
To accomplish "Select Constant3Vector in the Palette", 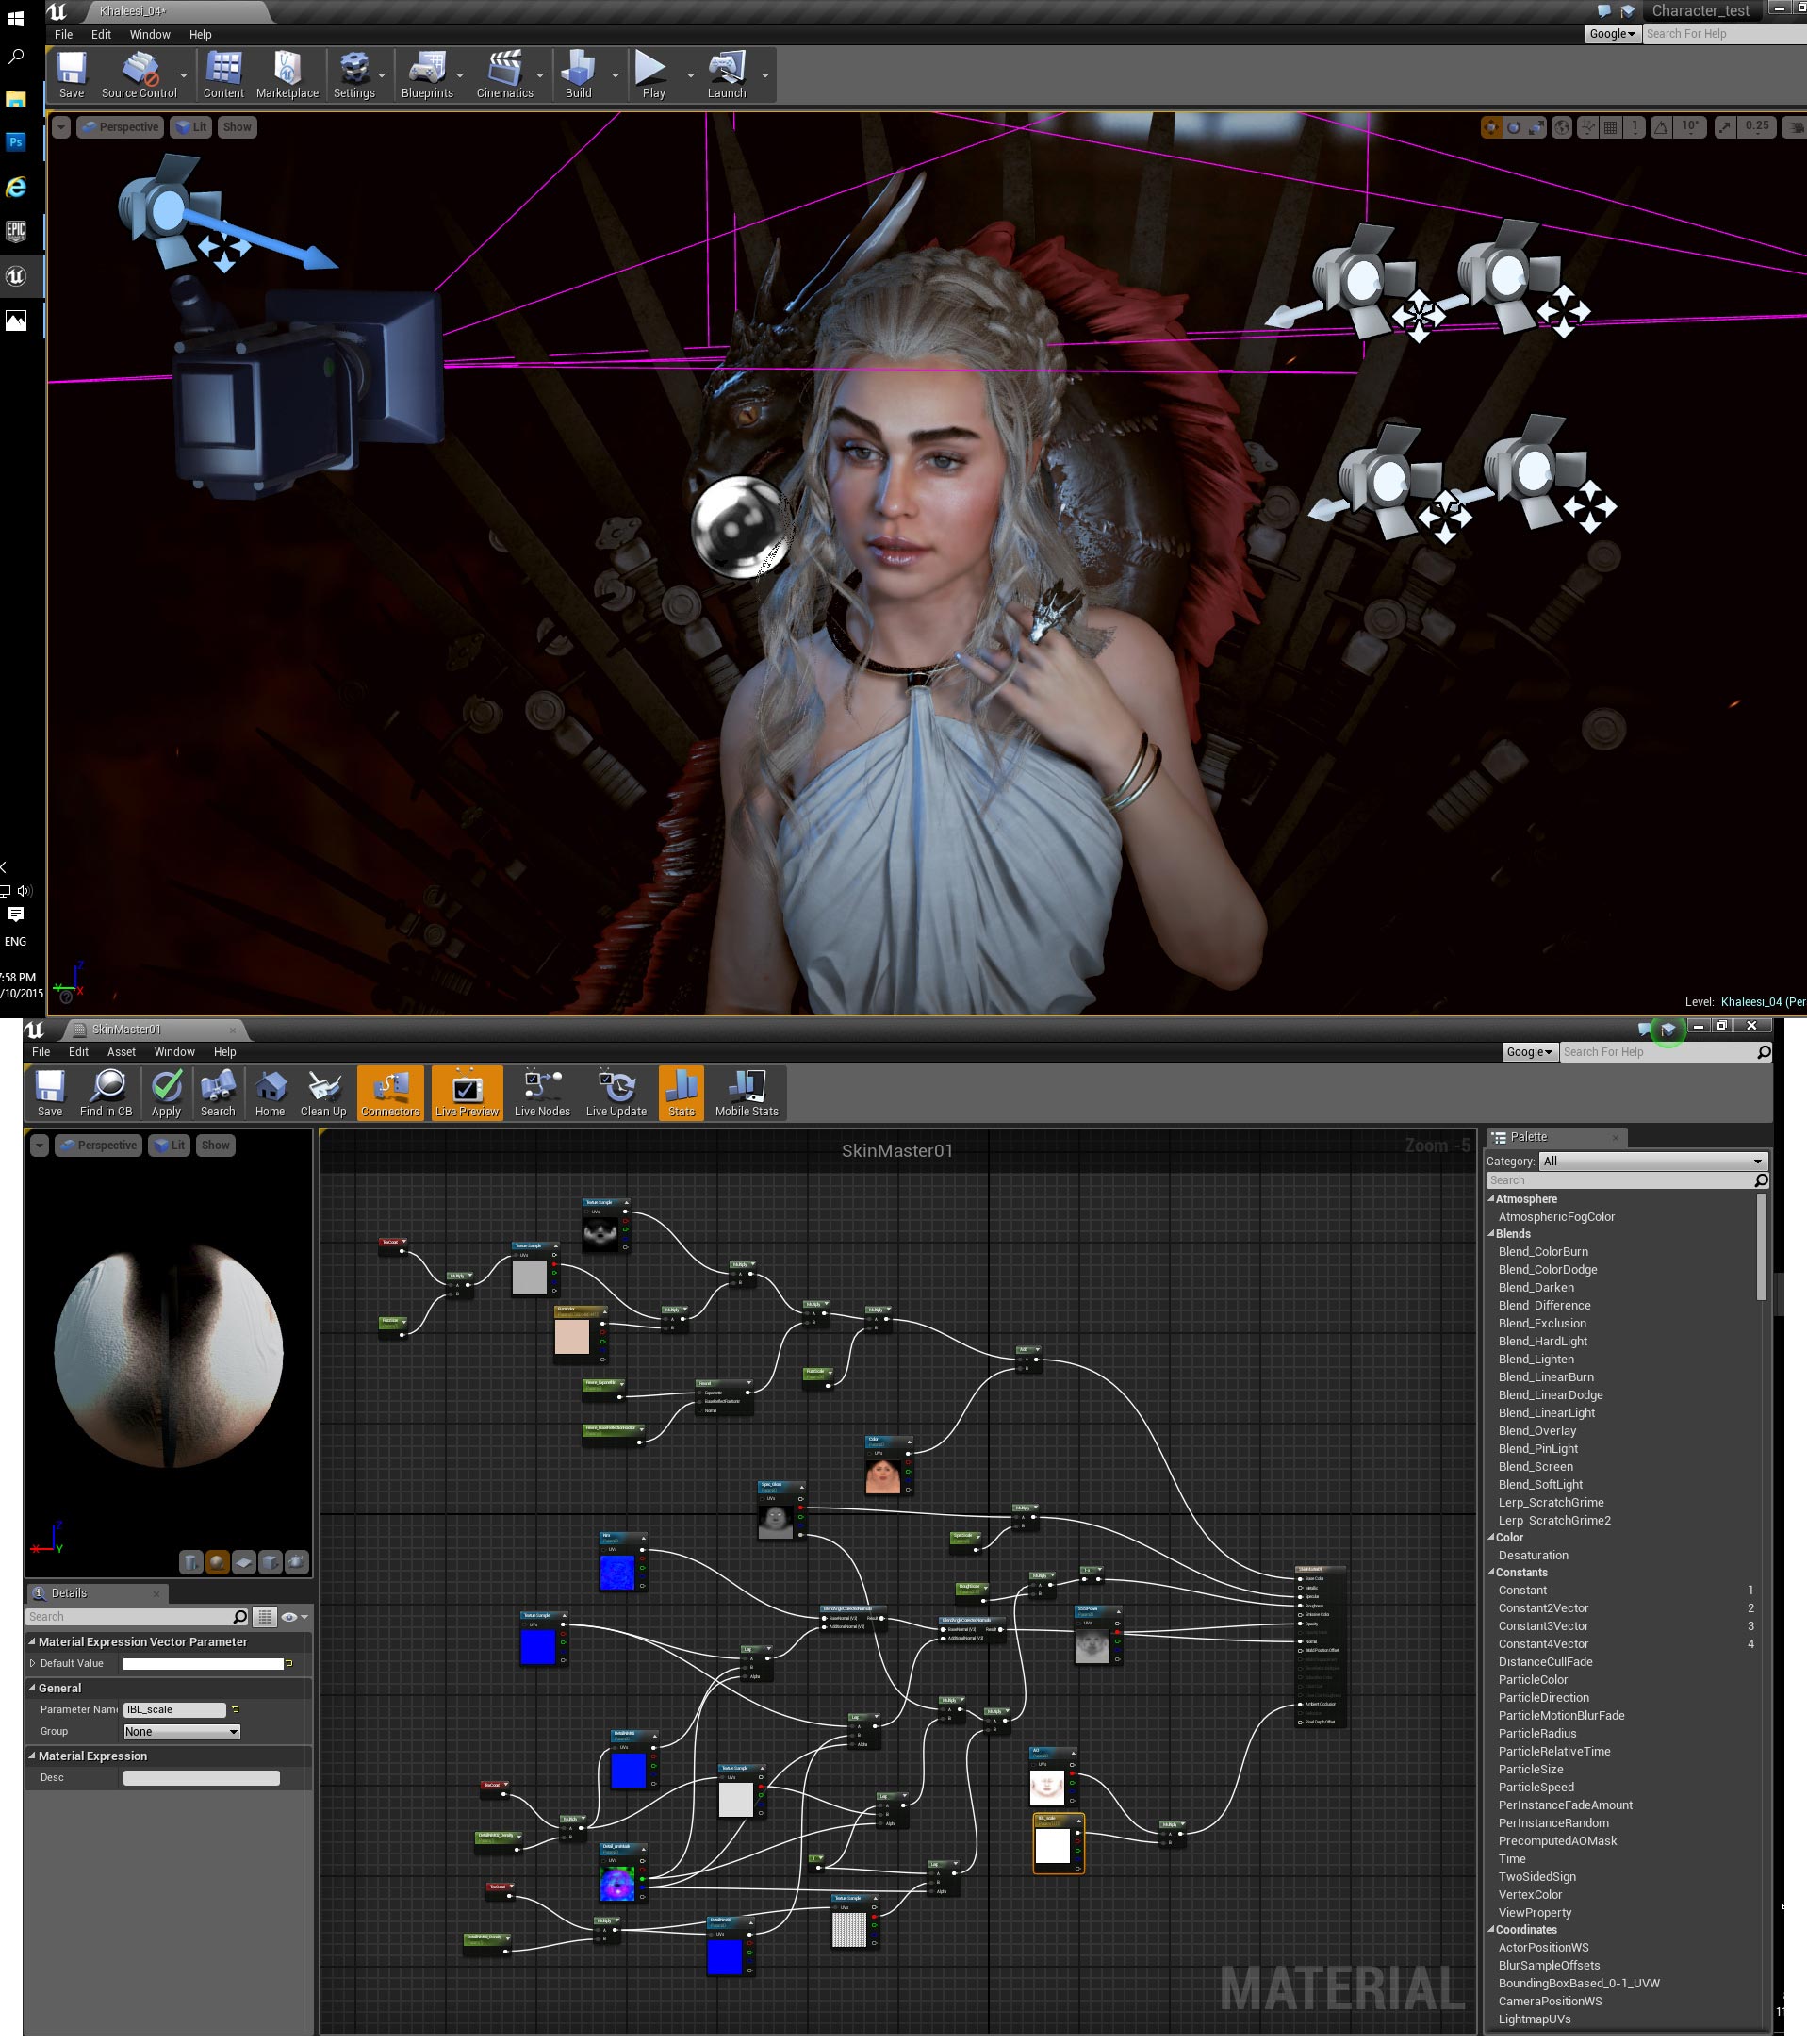I will coord(1543,1625).
